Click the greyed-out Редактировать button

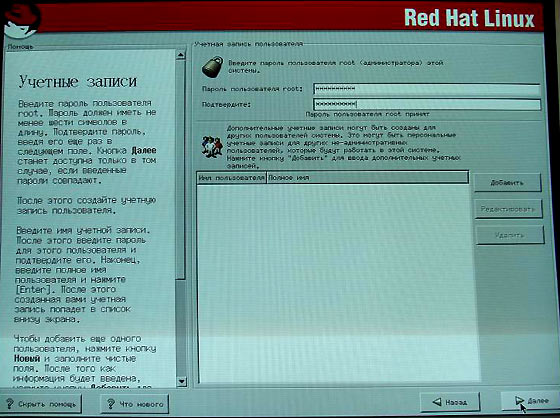(508, 209)
